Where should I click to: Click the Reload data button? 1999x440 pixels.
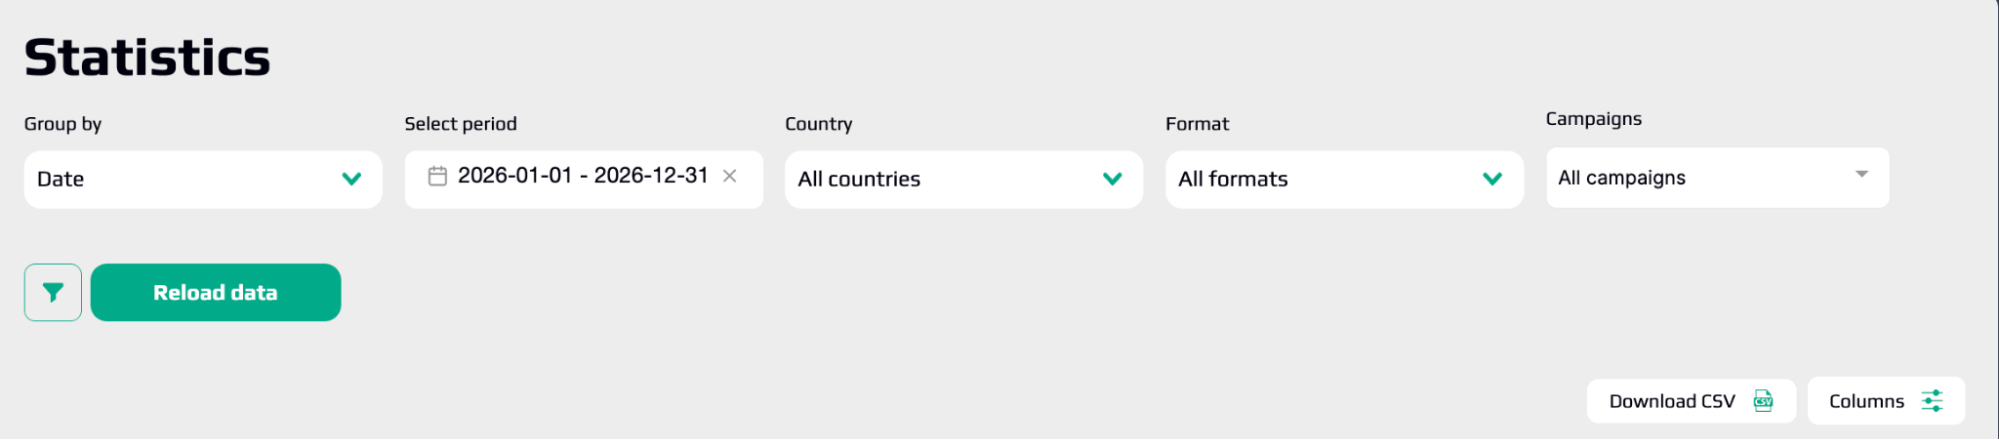[216, 293]
